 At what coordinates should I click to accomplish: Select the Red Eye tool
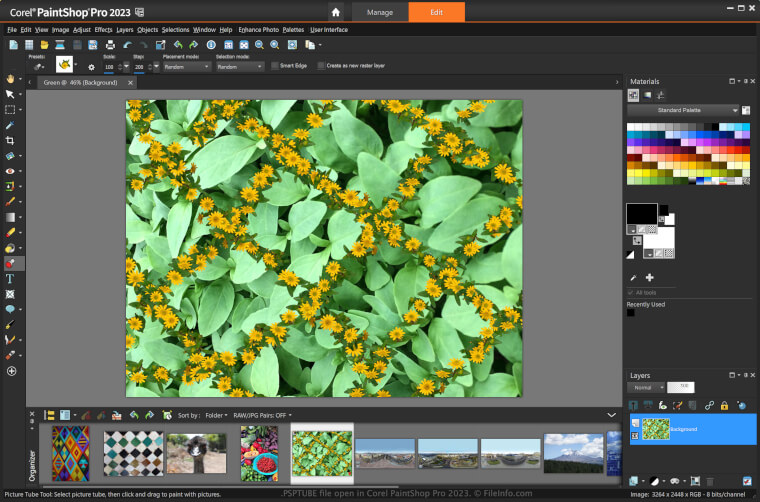(x=11, y=171)
